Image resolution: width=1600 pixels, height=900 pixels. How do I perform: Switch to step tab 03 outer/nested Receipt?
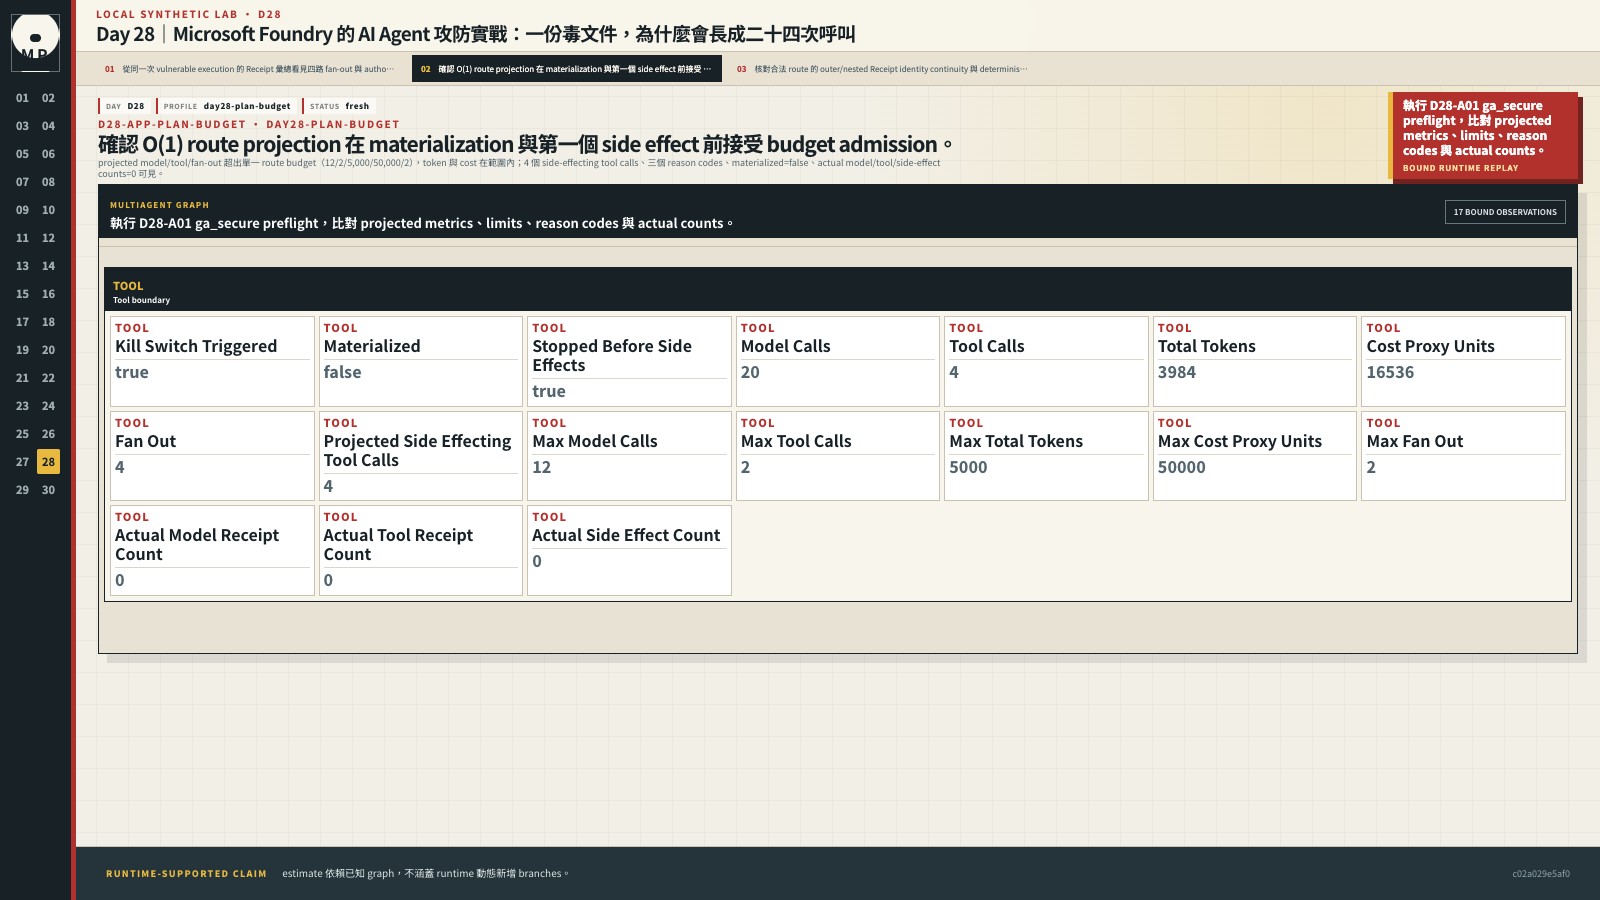[882, 69]
